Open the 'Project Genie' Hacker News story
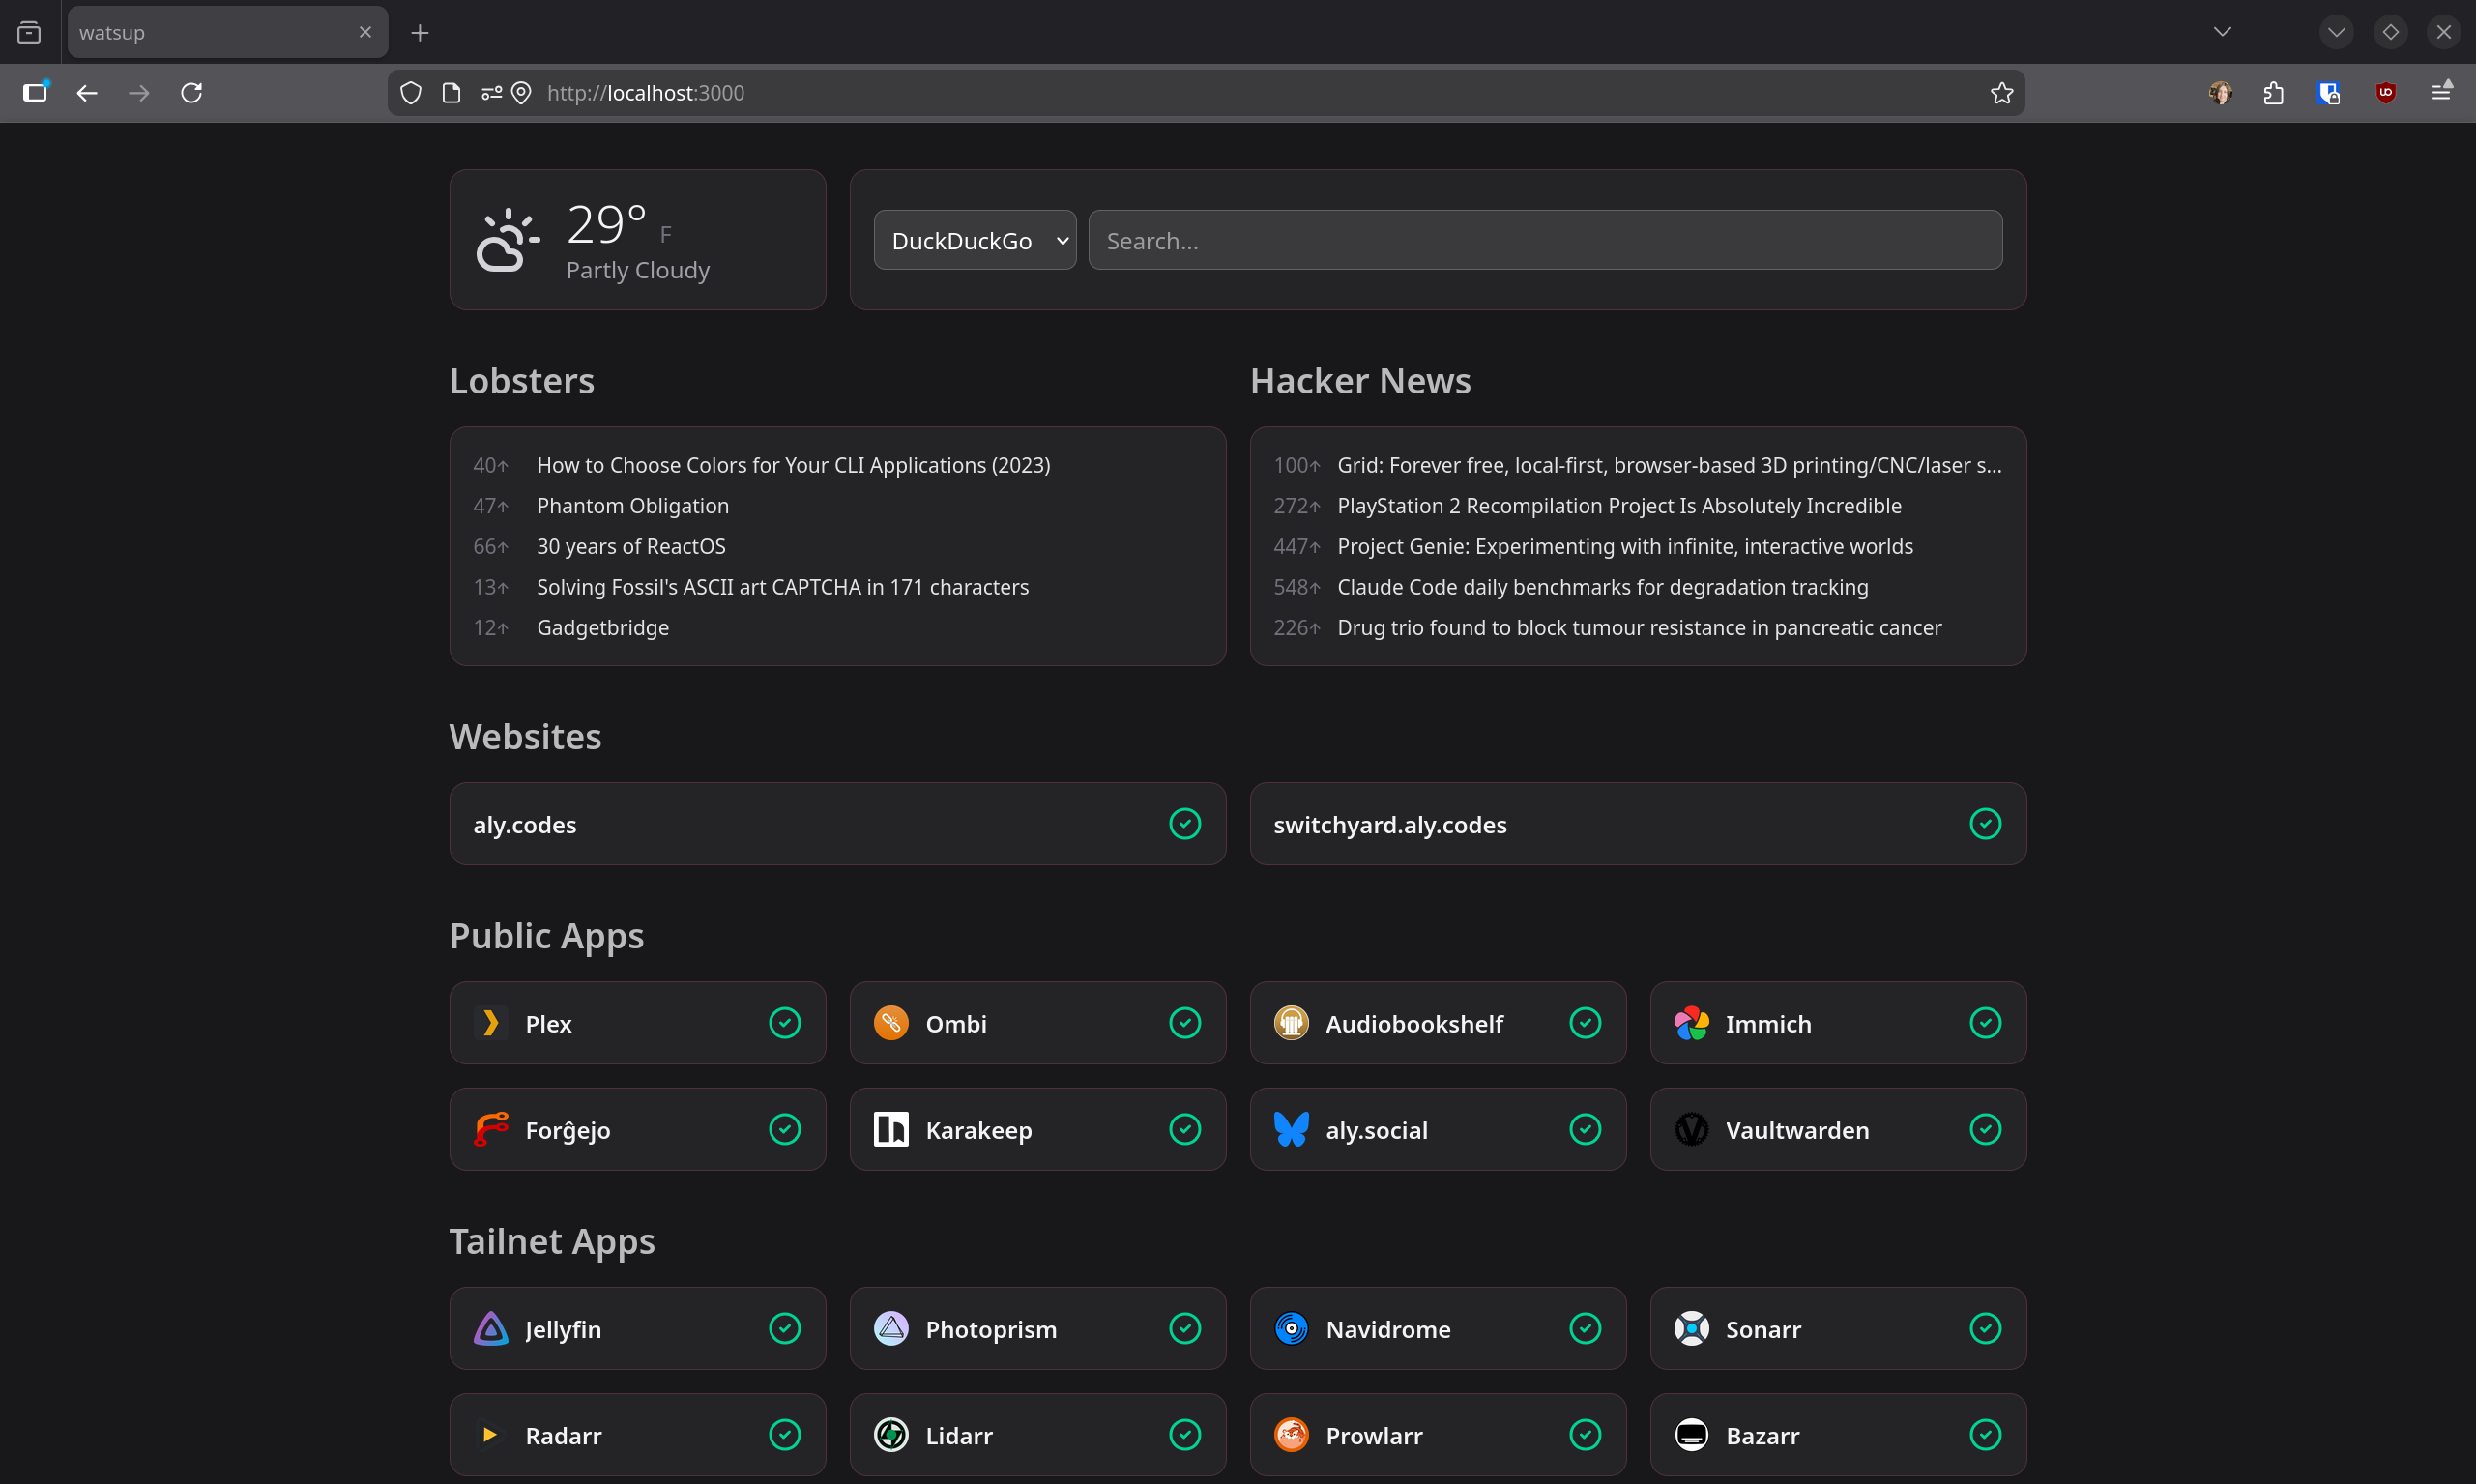Viewport: 2476px width, 1484px height. [x=1625, y=546]
